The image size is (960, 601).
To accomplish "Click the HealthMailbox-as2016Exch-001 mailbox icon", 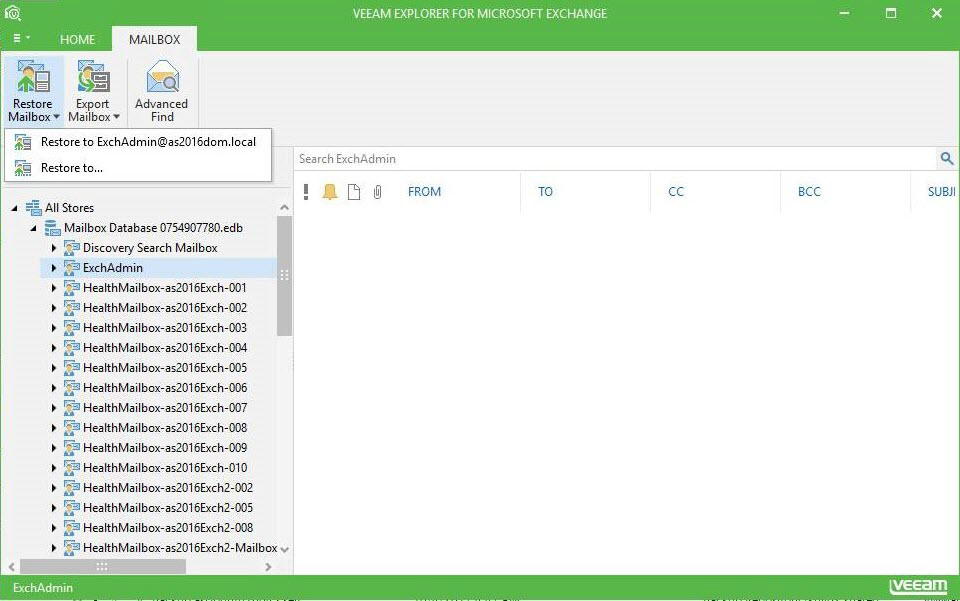I will pos(72,288).
